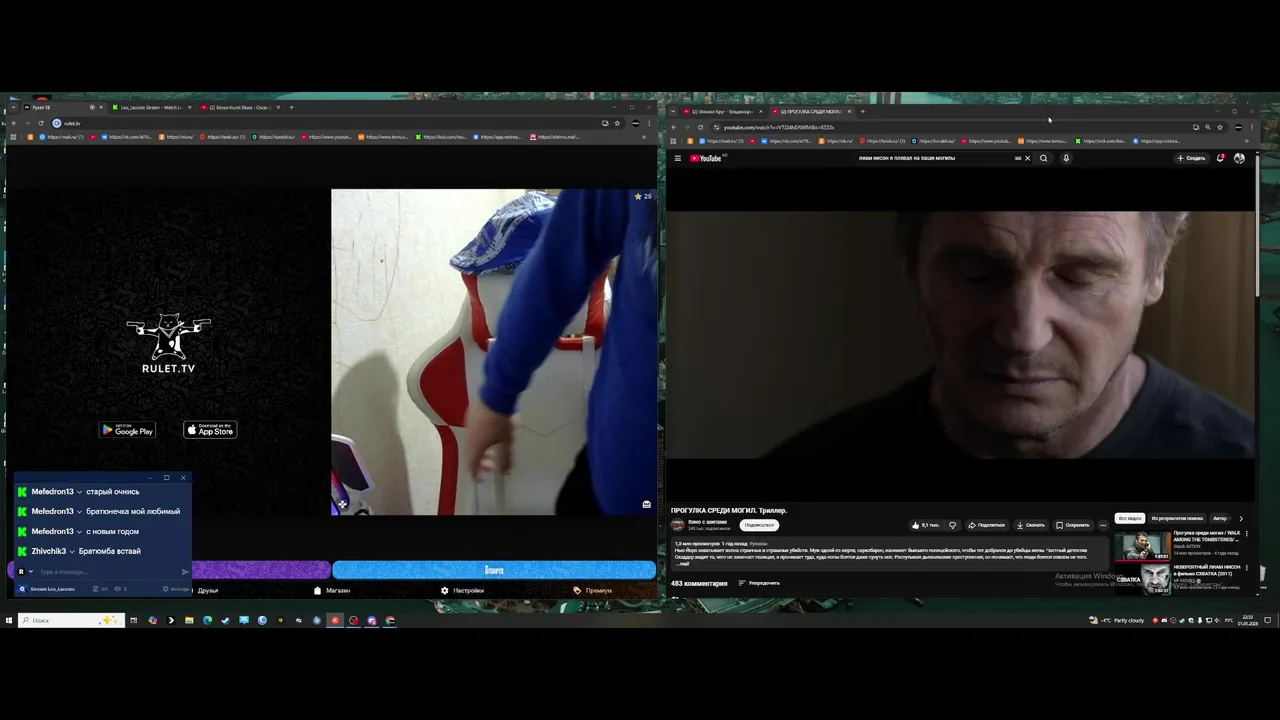This screenshot has height=720, width=1280.
Task: Click the blue next button in Rulet
Action: pos(494,570)
